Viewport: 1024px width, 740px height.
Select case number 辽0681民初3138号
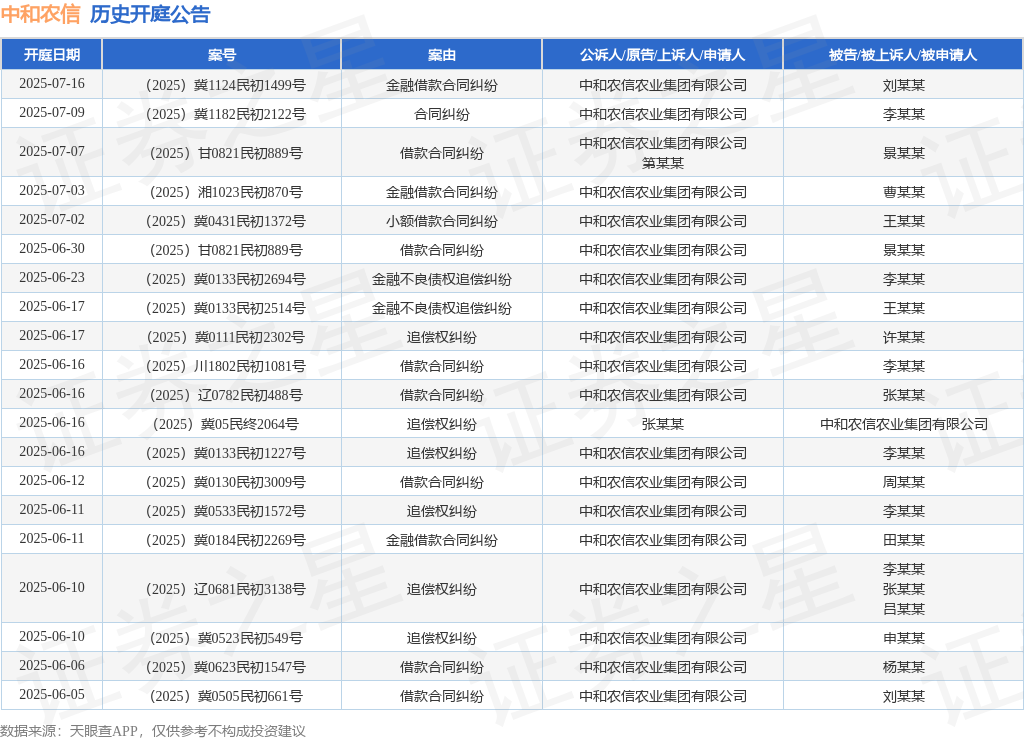(x=225, y=589)
